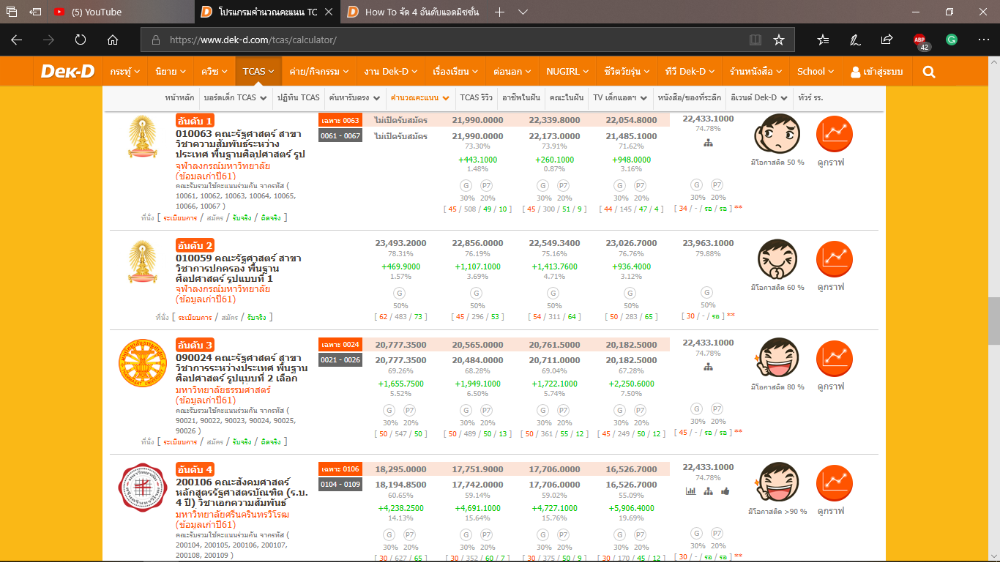Click the เข้าสู่ระบบ login link

[x=876, y=72]
